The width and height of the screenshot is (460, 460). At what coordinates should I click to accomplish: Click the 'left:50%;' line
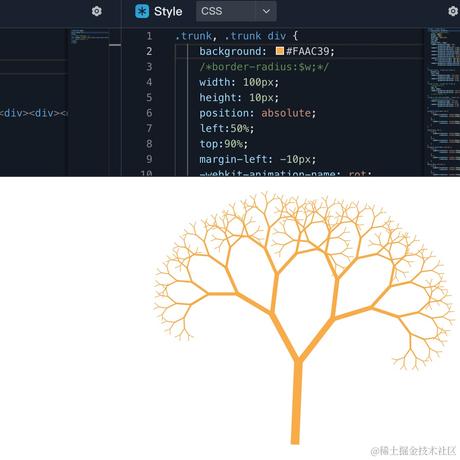tap(227, 128)
